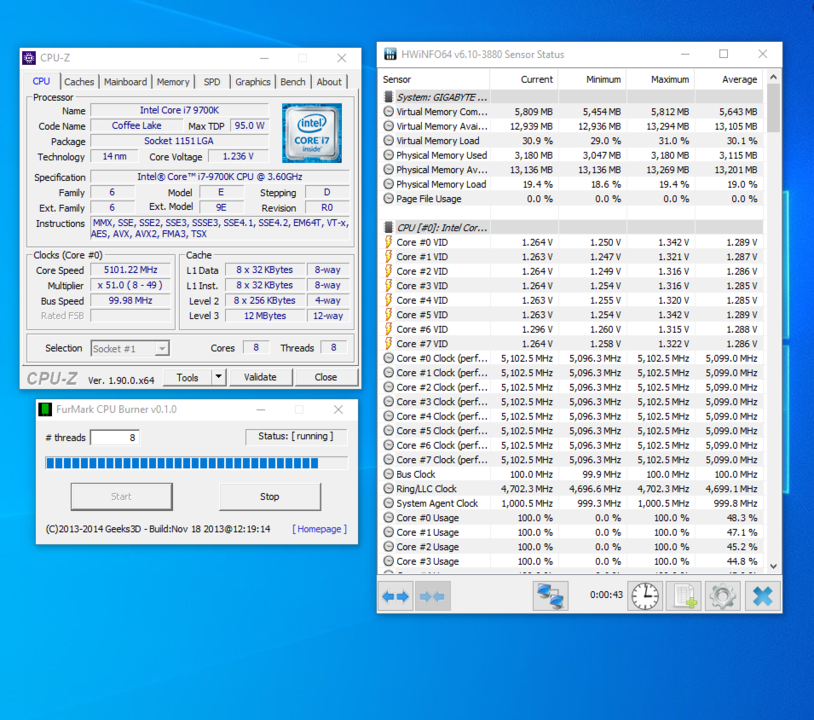Click Page File Usage sensor icon
814x720 pixels.
point(388,198)
